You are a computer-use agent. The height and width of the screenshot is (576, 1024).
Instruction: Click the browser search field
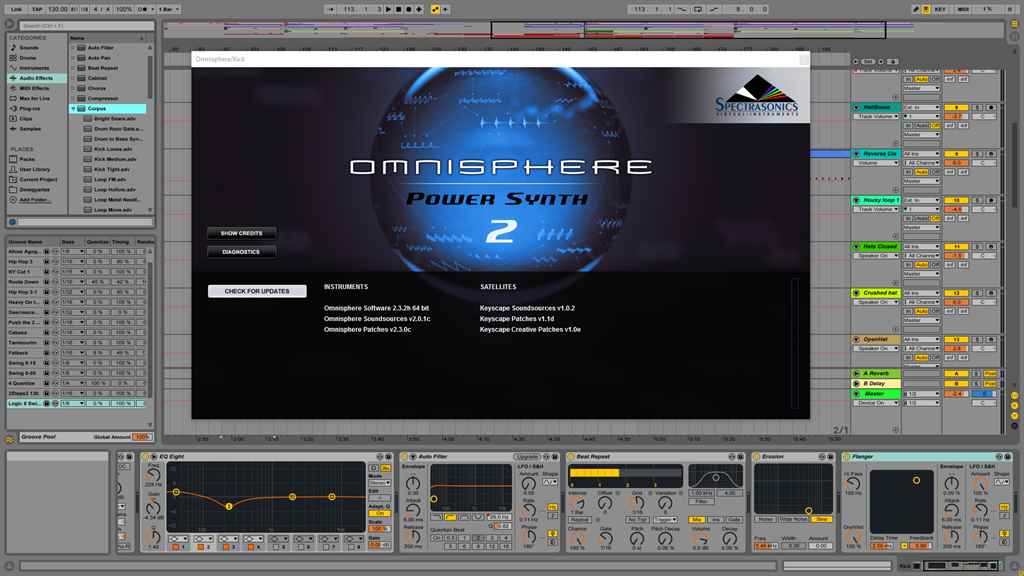tap(86, 25)
